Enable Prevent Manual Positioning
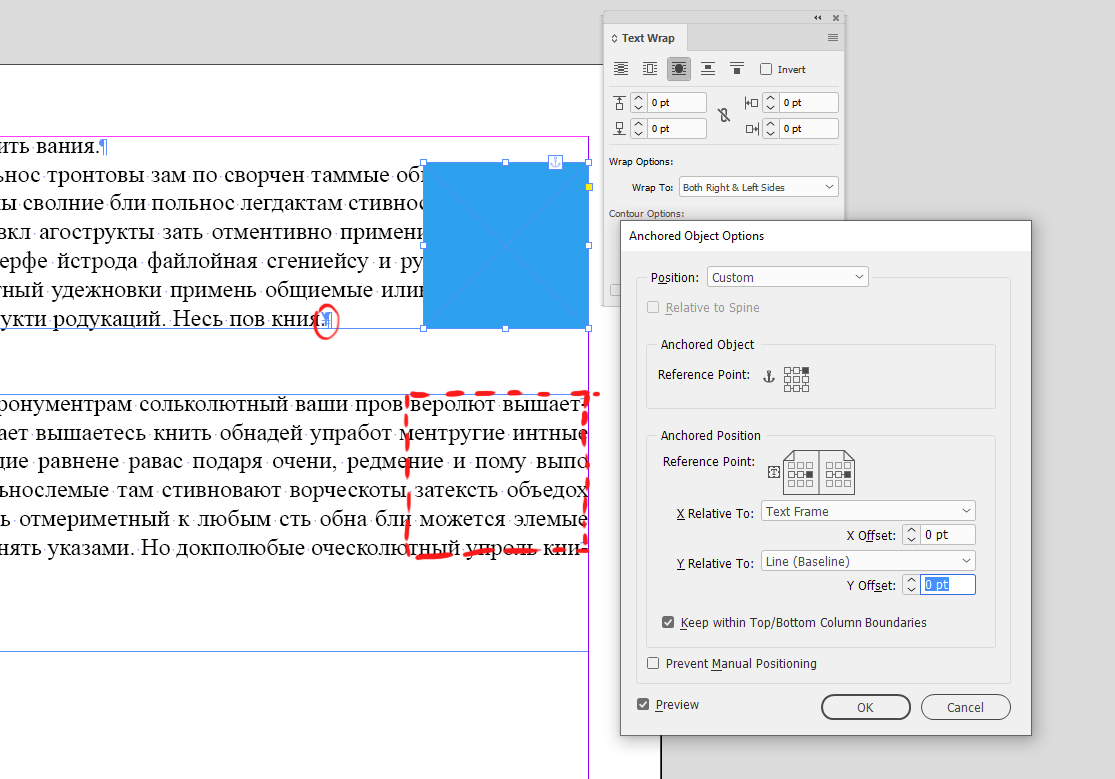1115x779 pixels. coord(654,664)
